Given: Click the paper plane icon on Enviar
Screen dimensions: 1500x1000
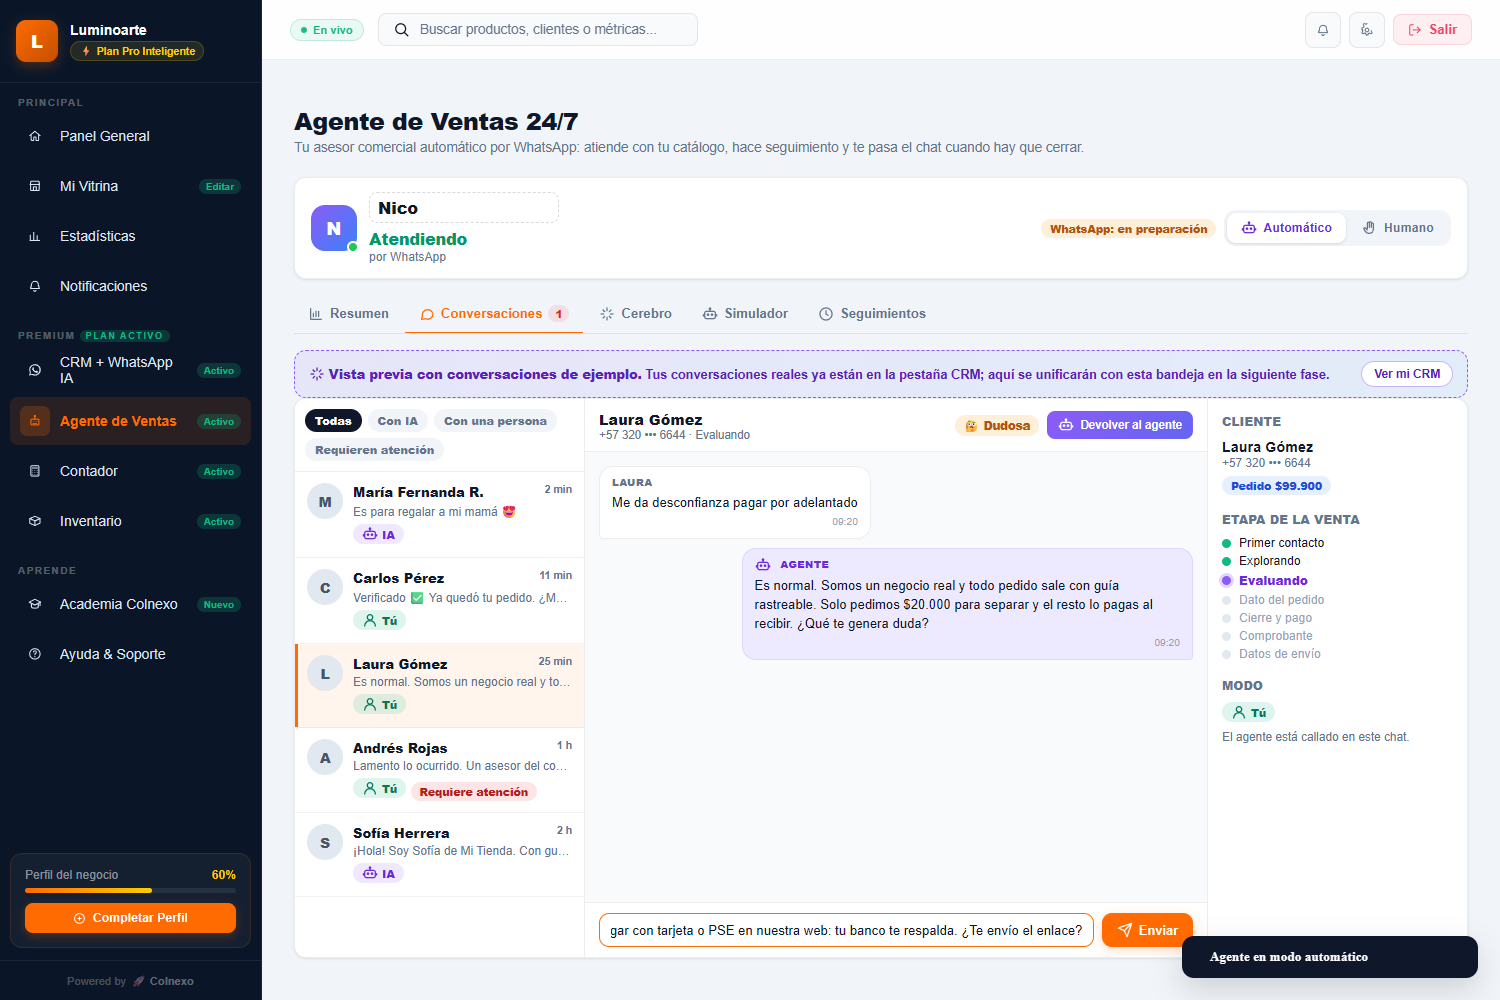Looking at the screenshot, I should tap(1125, 930).
